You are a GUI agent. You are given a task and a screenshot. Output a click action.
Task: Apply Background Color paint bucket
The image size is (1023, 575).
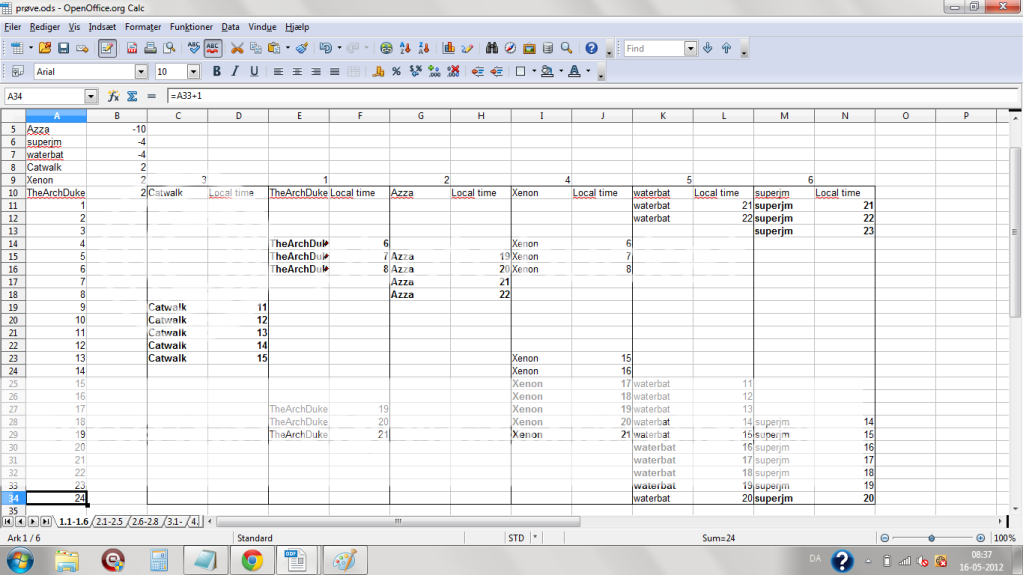click(x=547, y=72)
